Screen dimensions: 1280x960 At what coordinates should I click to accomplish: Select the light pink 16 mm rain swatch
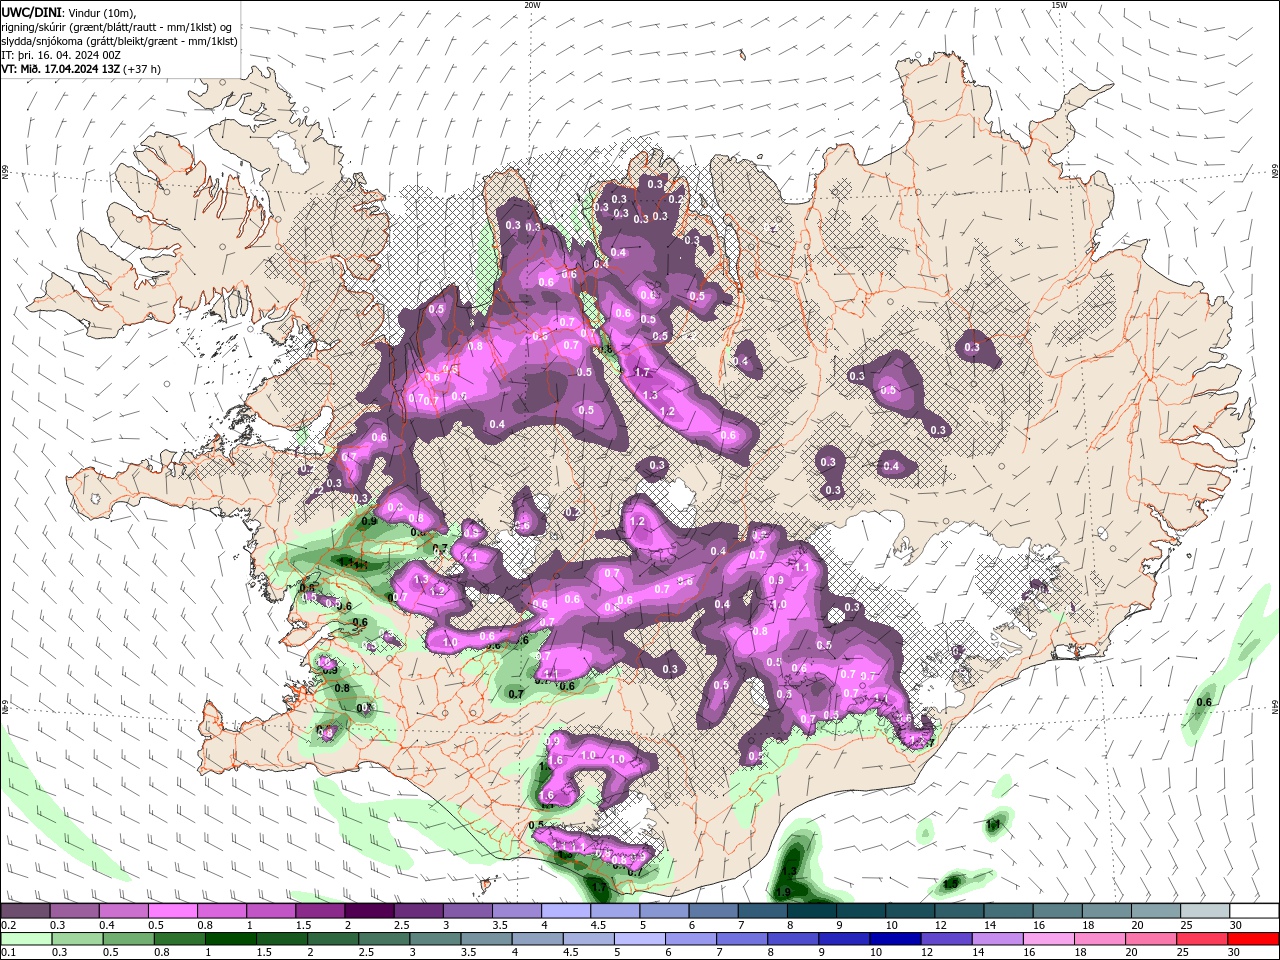1049,939
